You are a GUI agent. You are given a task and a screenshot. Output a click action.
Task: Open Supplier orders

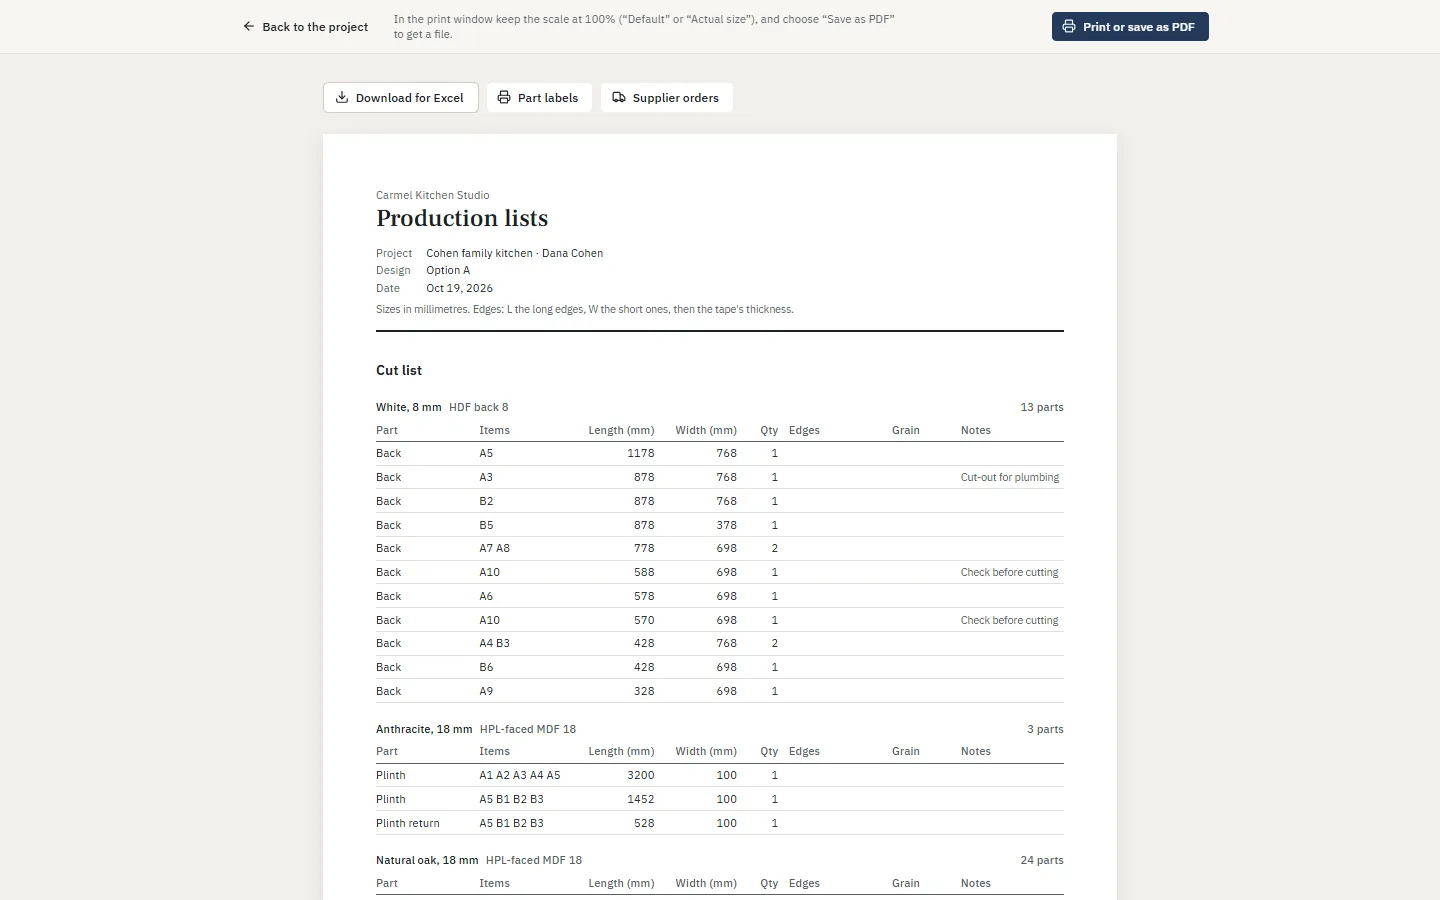[666, 97]
